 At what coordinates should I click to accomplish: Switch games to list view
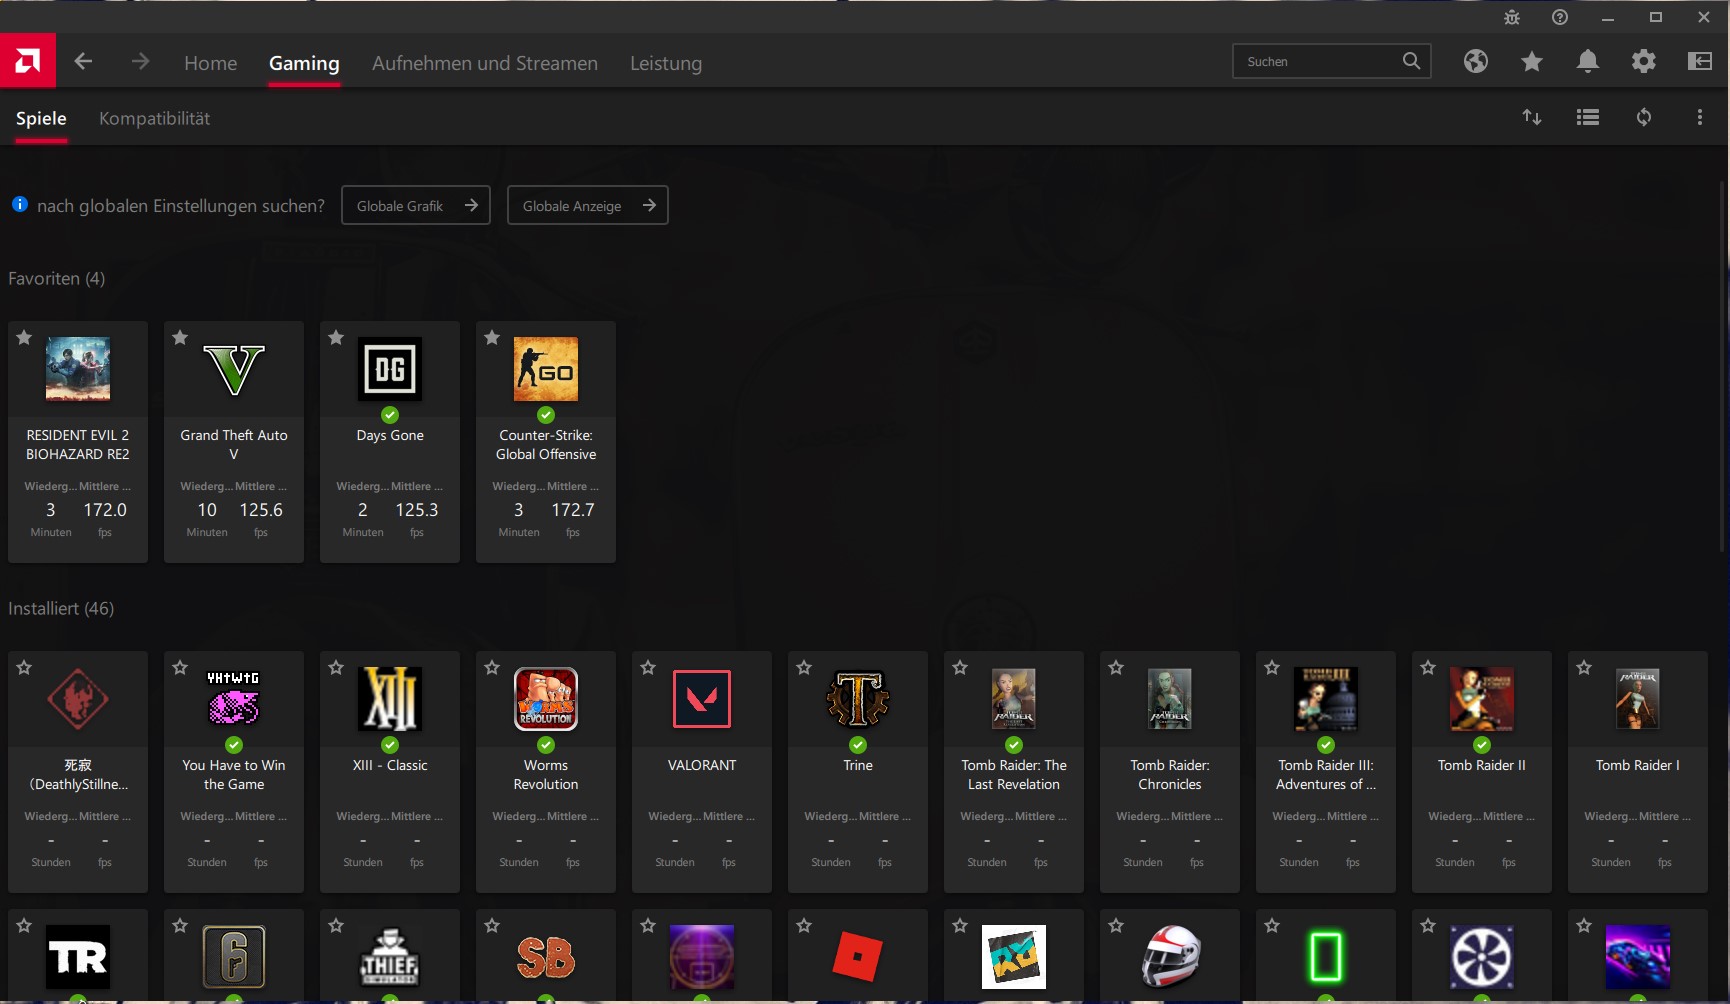(x=1587, y=117)
